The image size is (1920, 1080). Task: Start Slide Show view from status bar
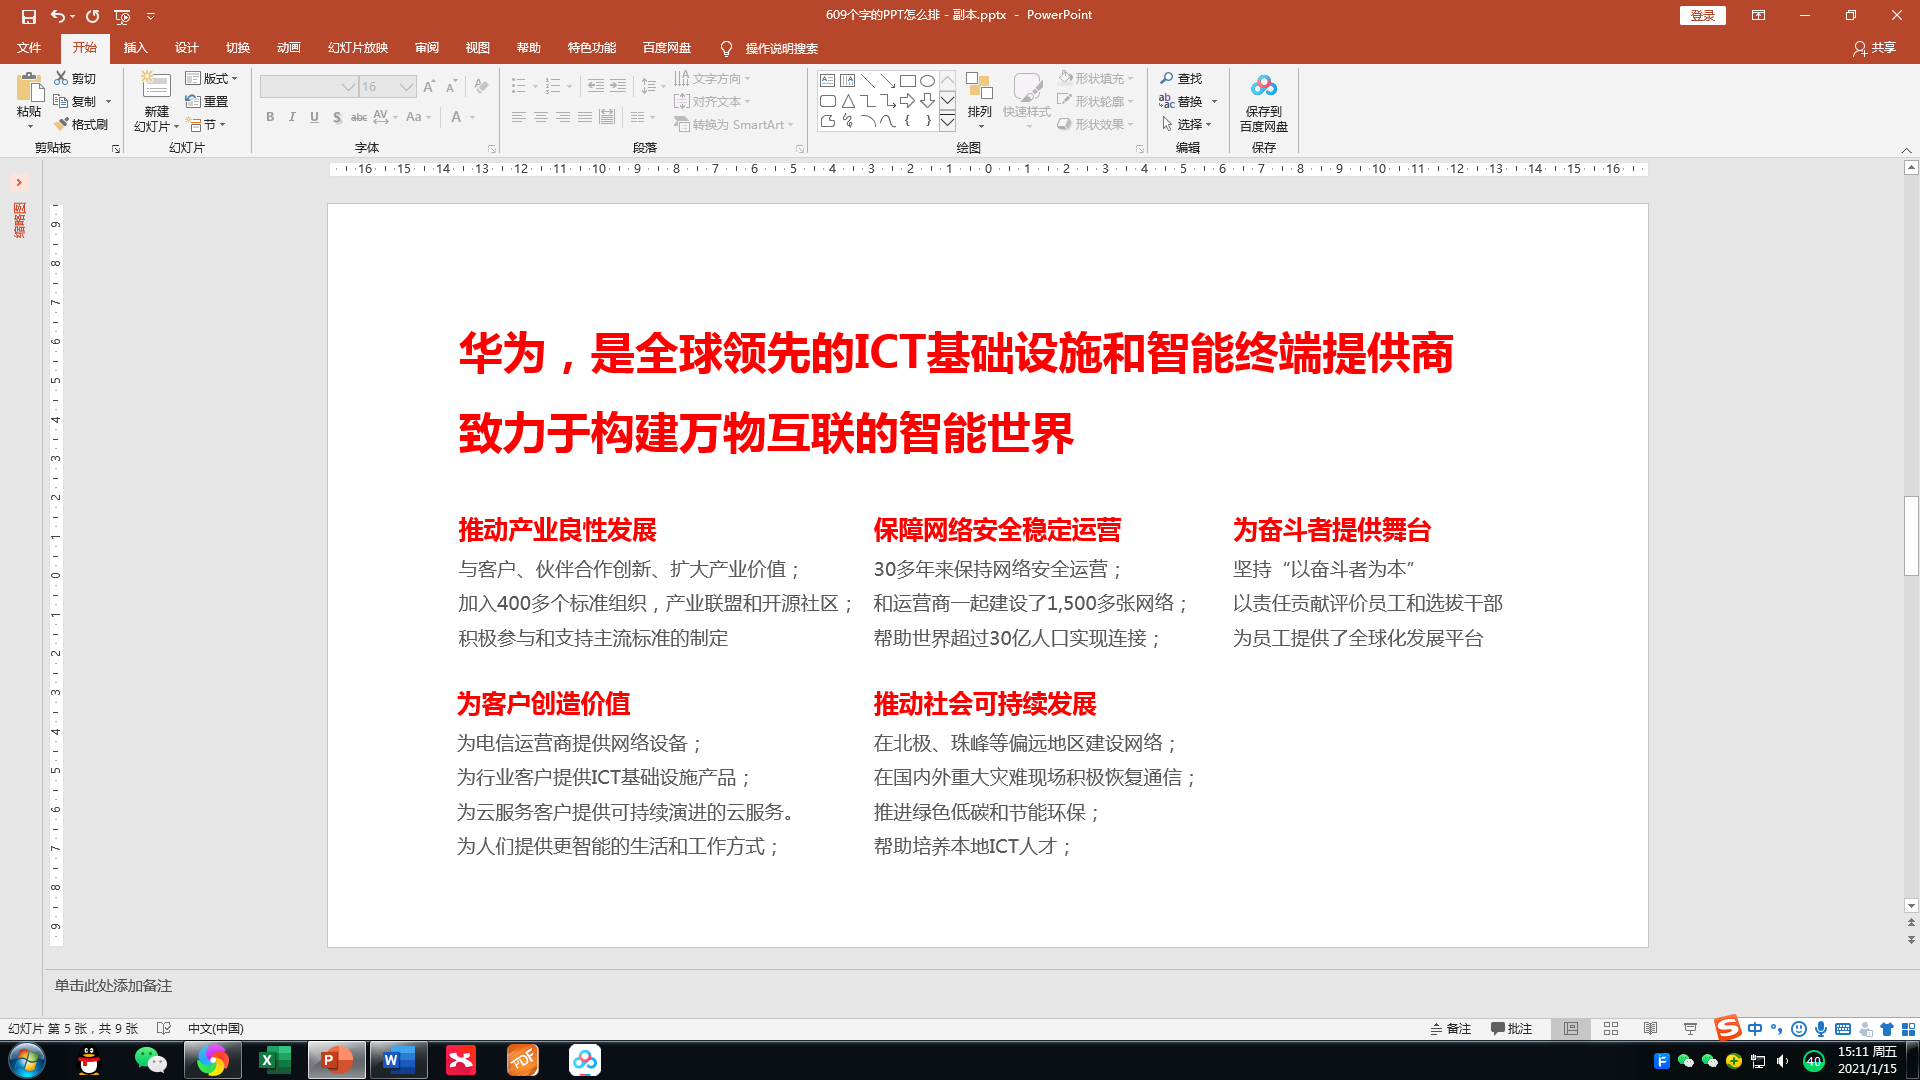[x=1690, y=1028]
